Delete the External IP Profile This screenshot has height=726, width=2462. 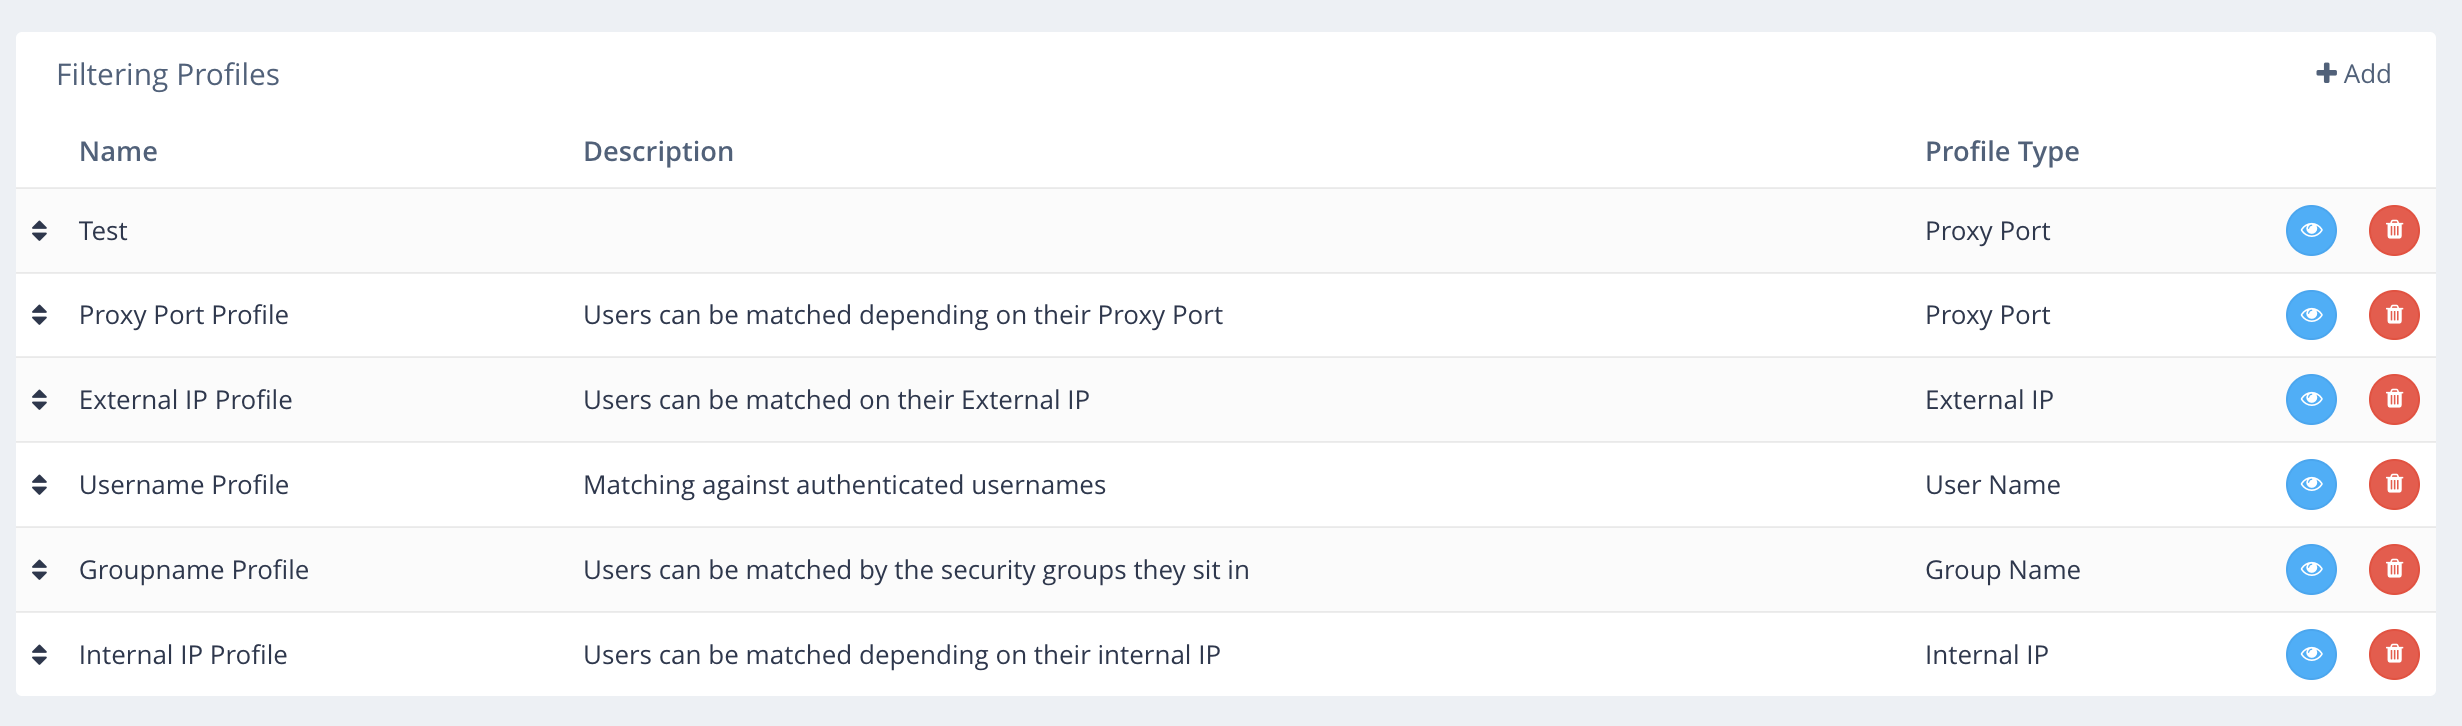[2393, 400]
